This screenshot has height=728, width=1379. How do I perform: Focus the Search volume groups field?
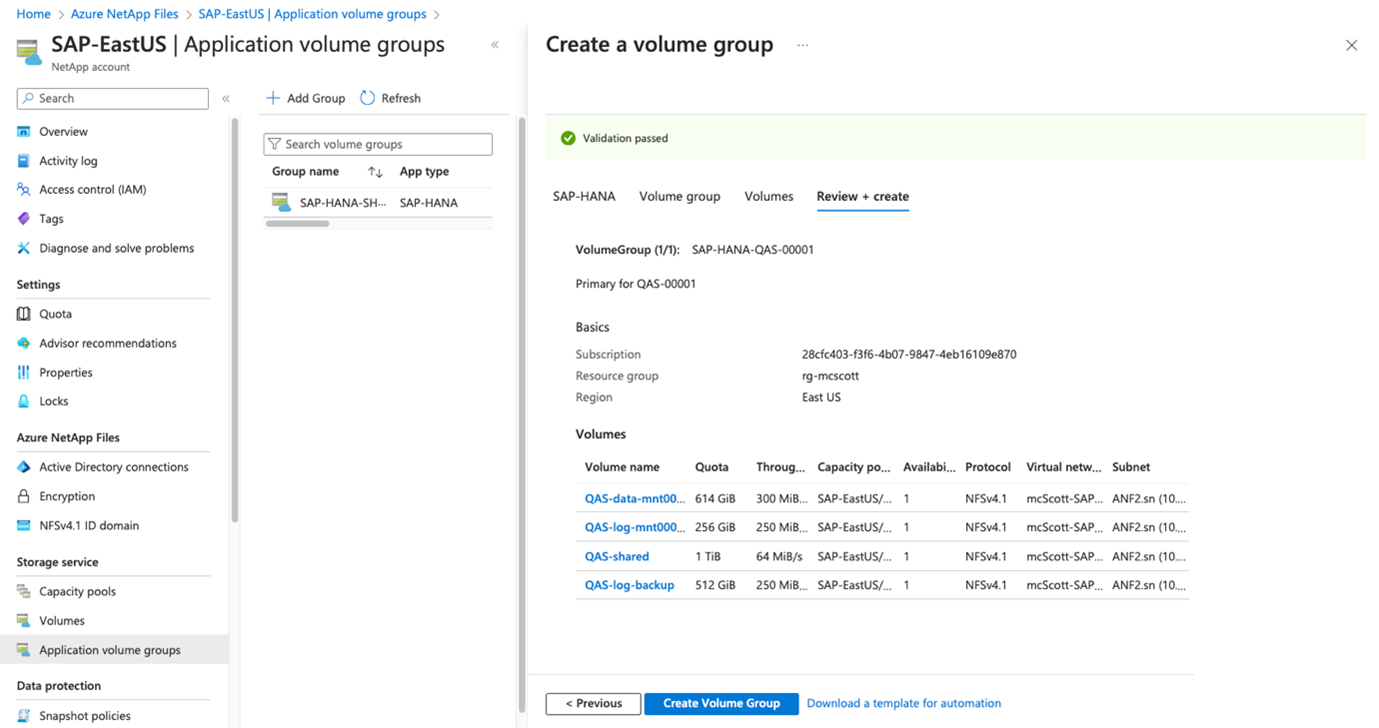[378, 144]
